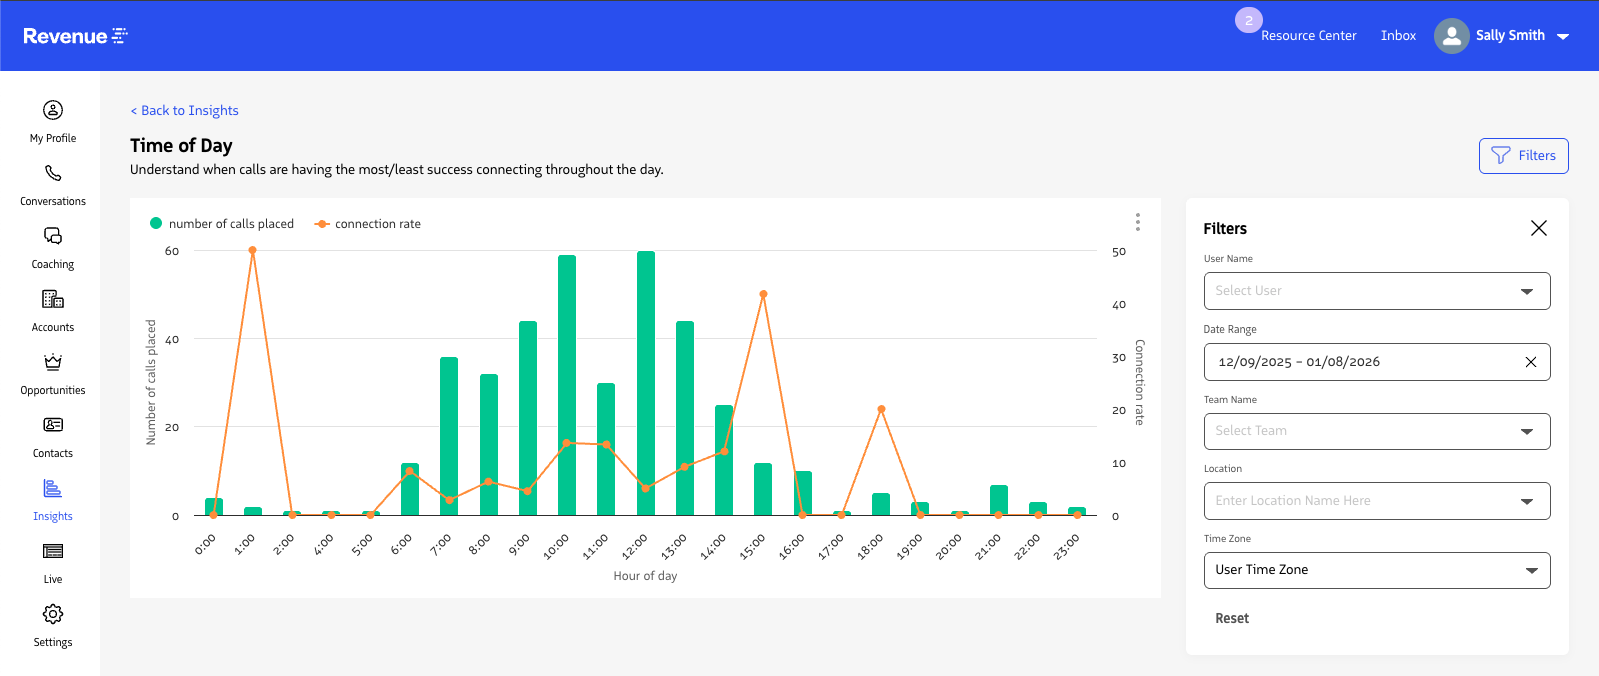Click the Back to Insights link
The image size is (1599, 676).
185,111
